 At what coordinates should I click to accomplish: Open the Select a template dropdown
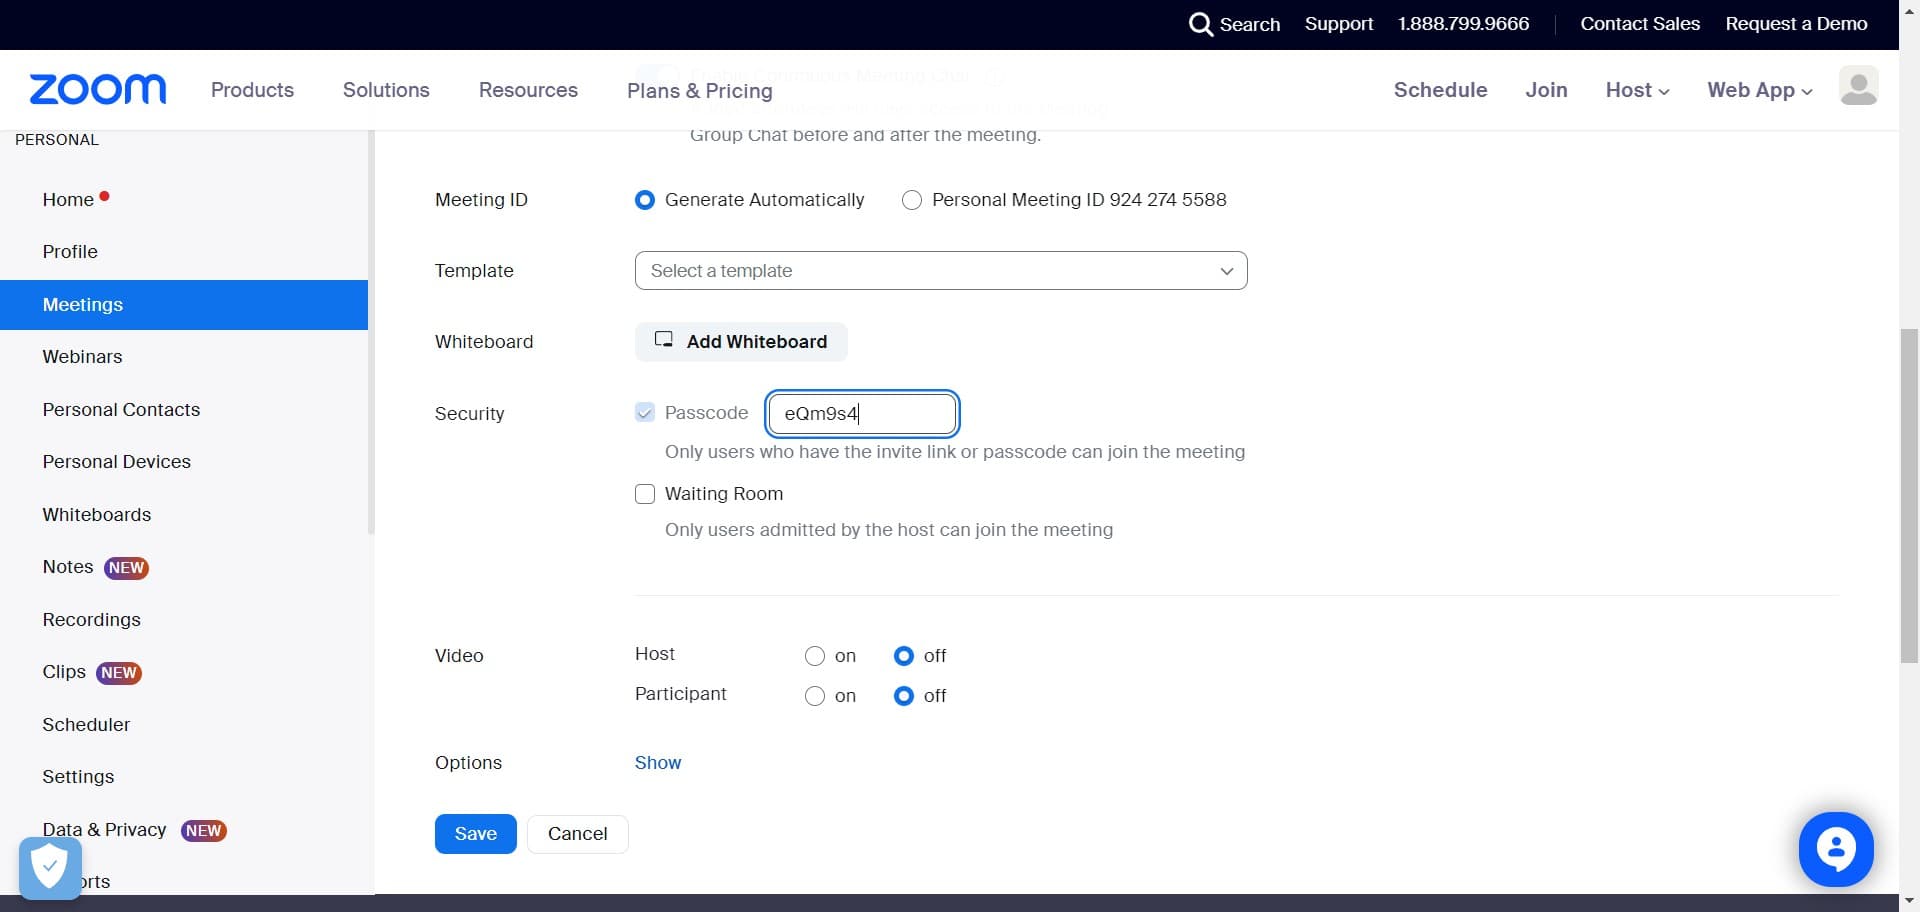(940, 271)
